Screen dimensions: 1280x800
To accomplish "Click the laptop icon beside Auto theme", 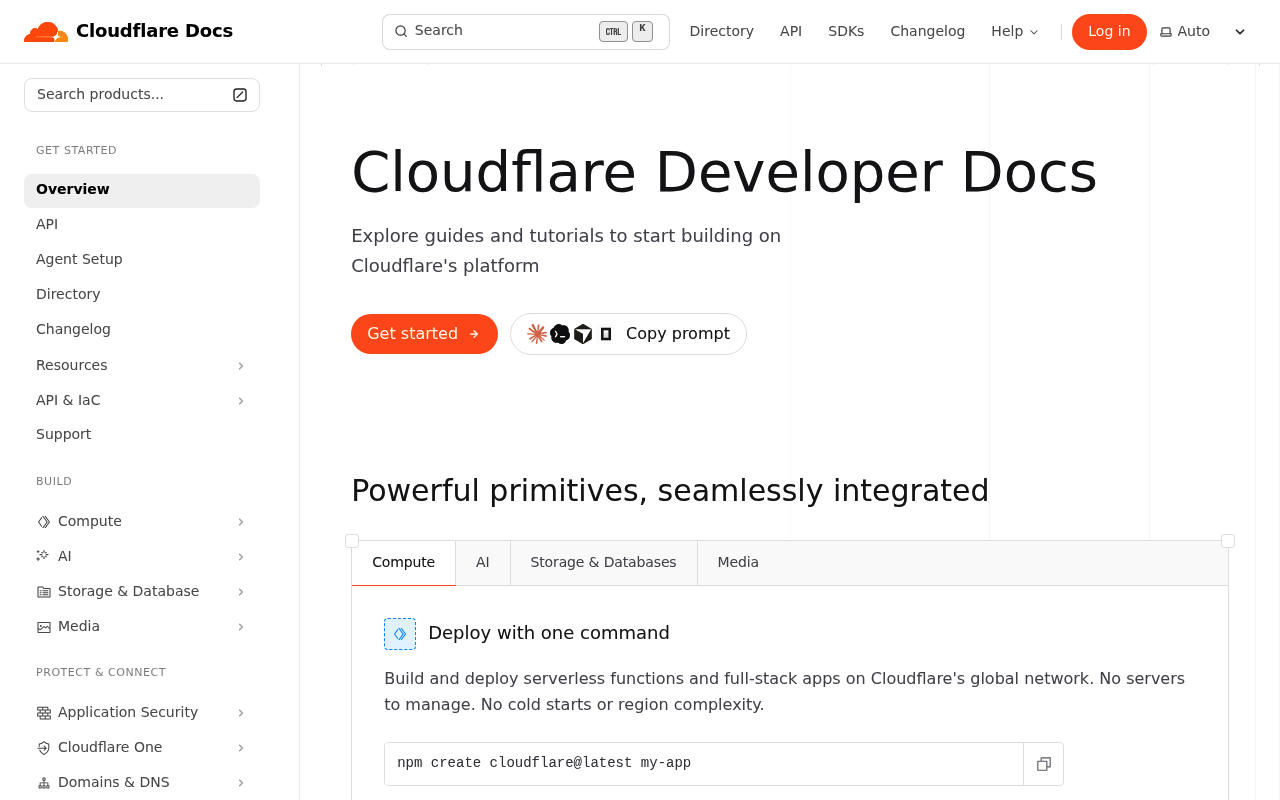I will (1166, 32).
